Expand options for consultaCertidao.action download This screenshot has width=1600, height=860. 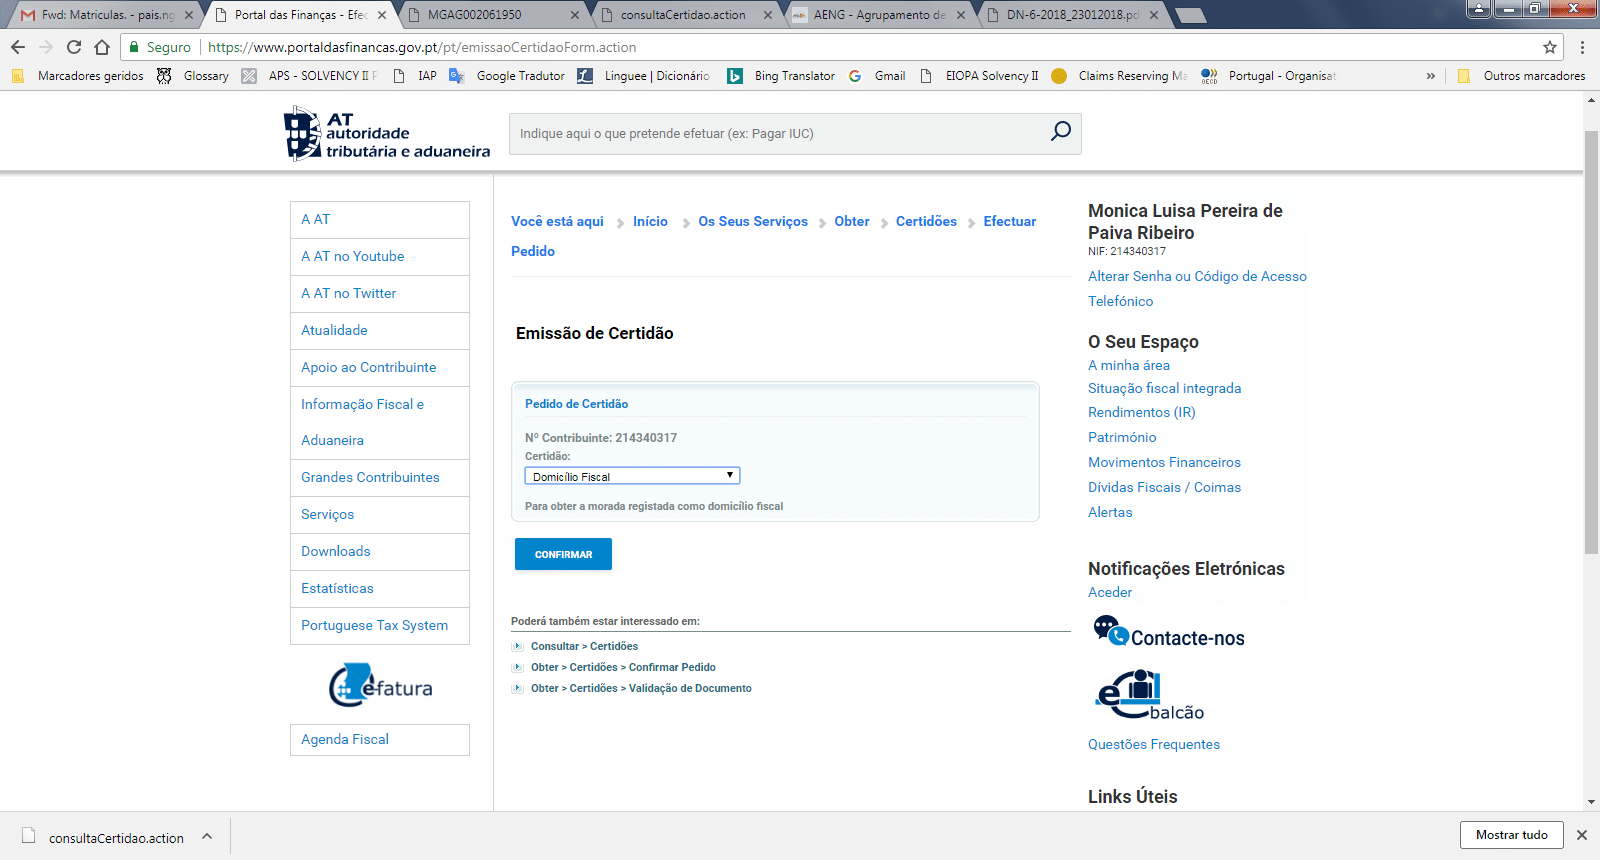click(x=207, y=837)
